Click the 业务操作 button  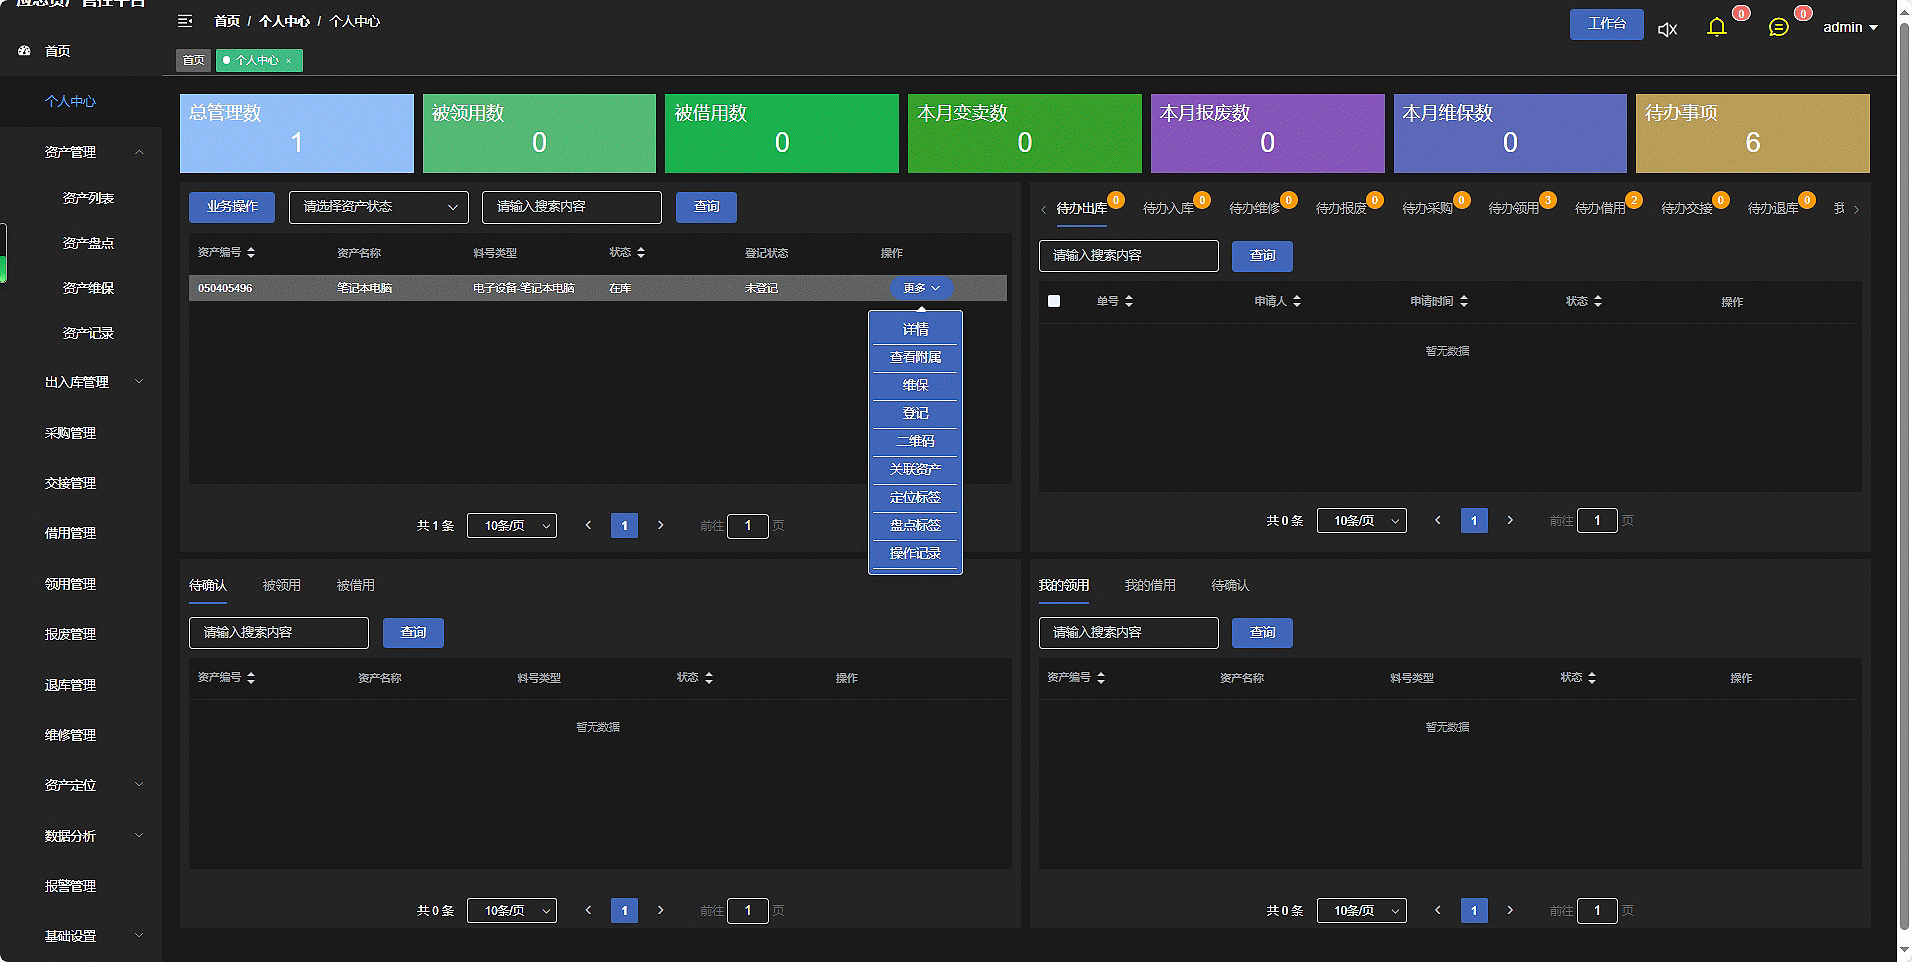click(x=232, y=207)
